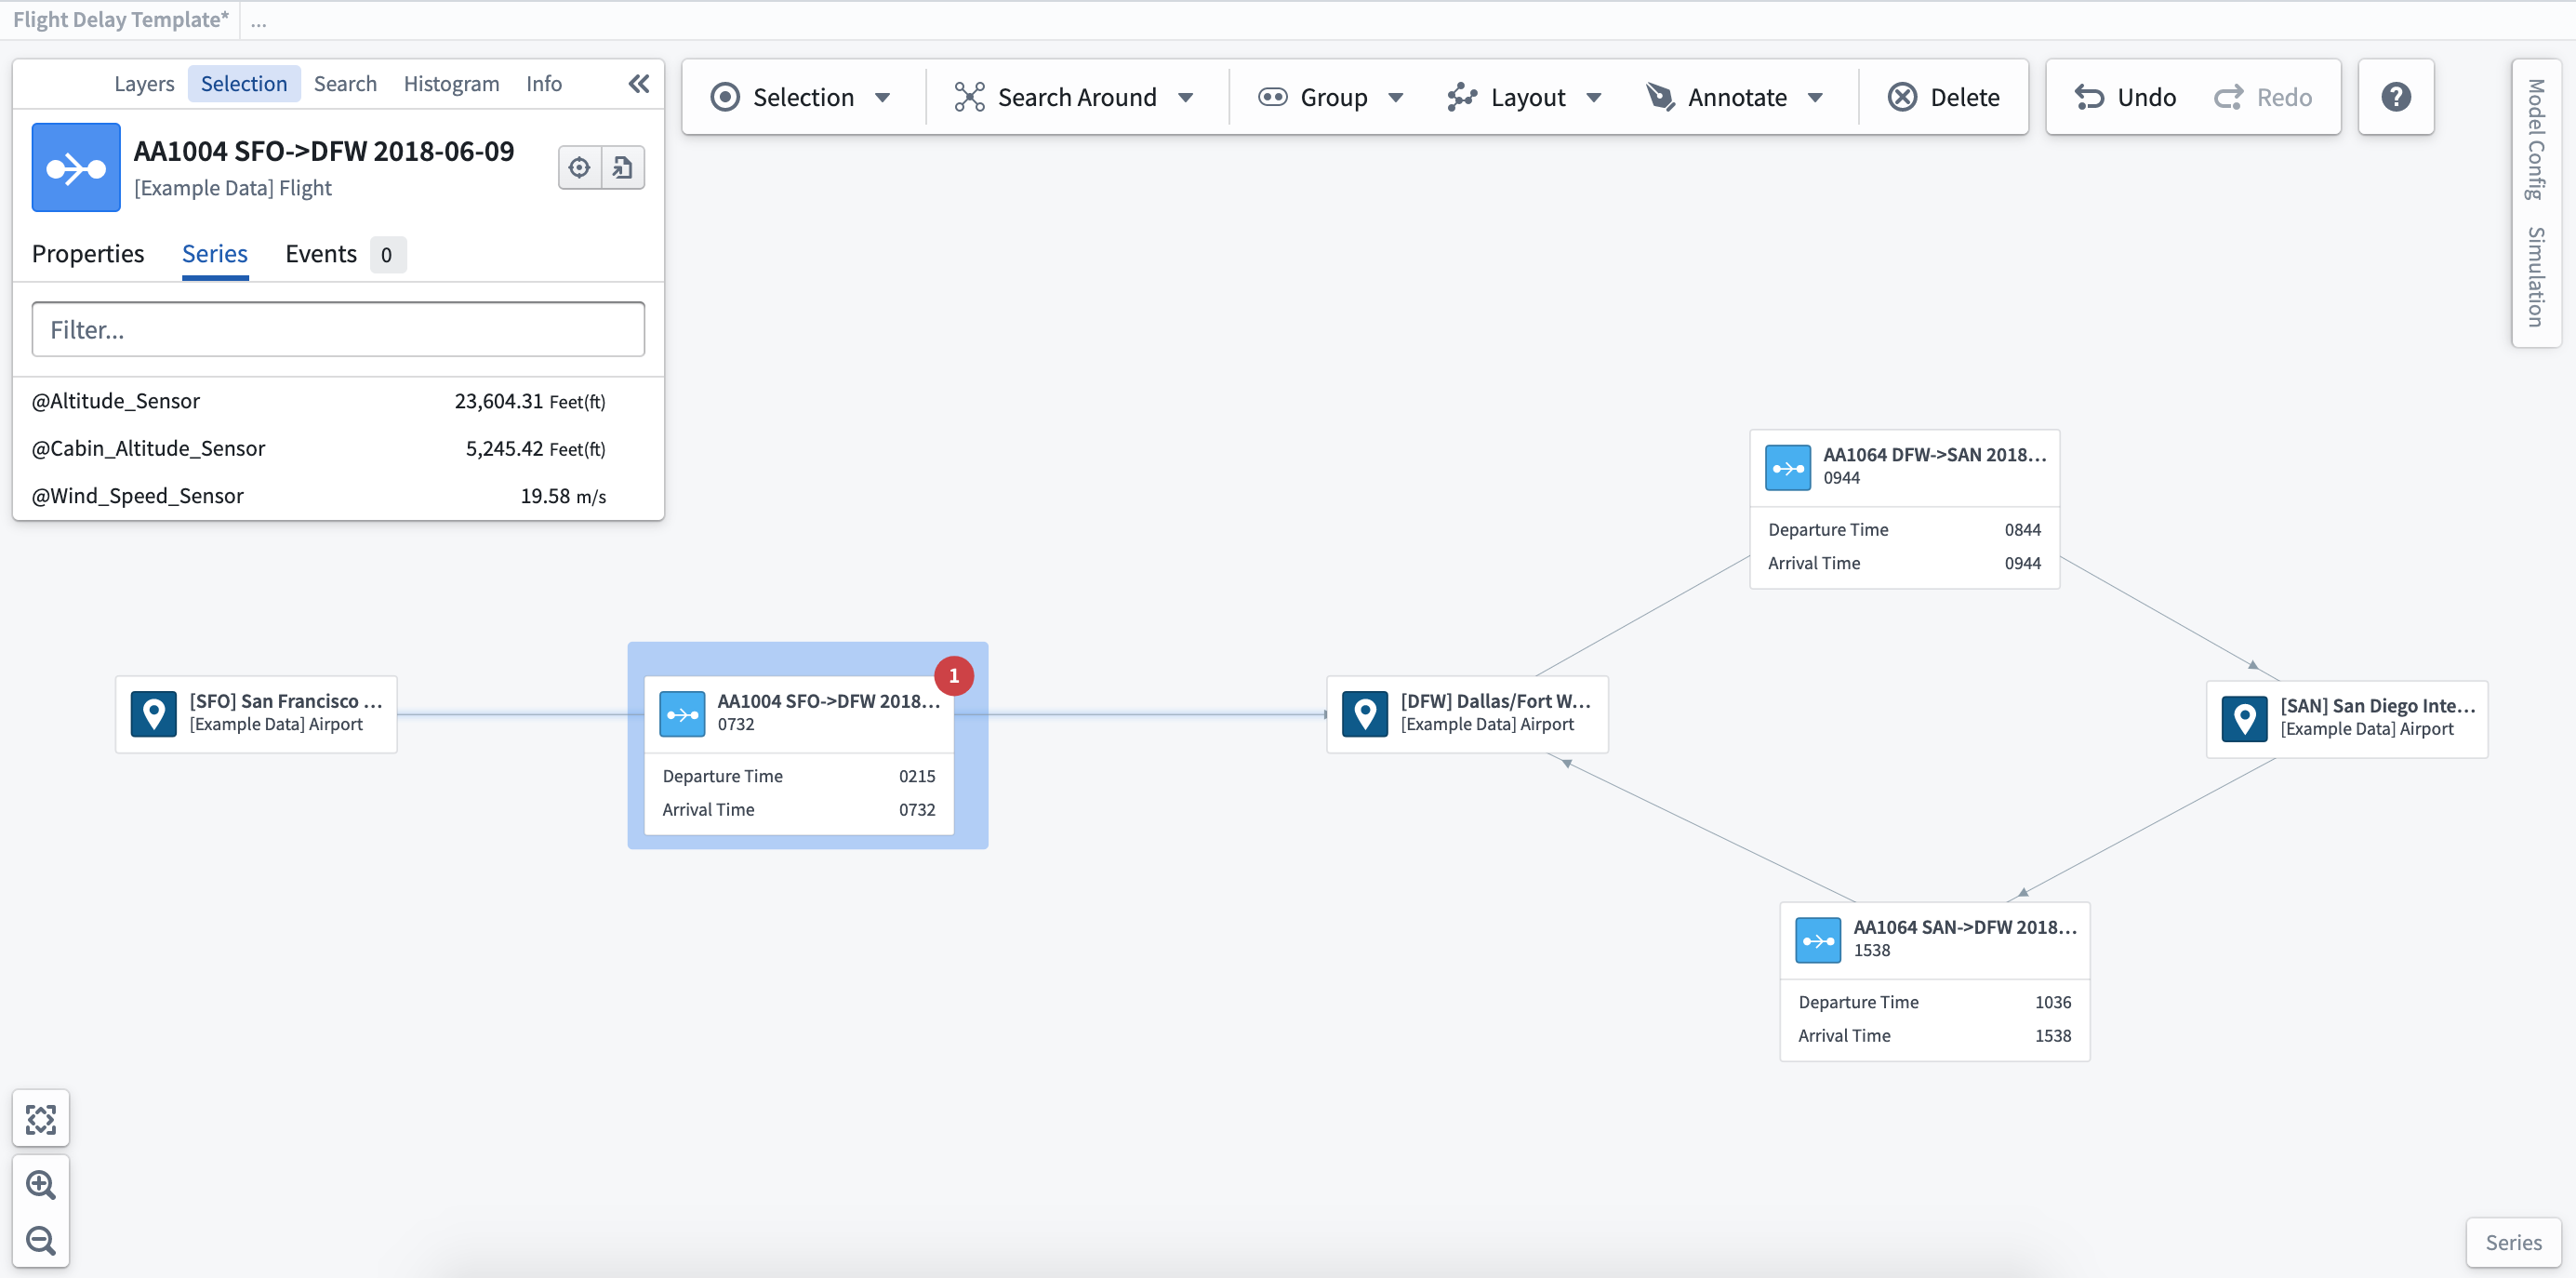Select the @Altitude_Sensor series row
Viewport: 2576px width, 1278px height.
(338, 401)
